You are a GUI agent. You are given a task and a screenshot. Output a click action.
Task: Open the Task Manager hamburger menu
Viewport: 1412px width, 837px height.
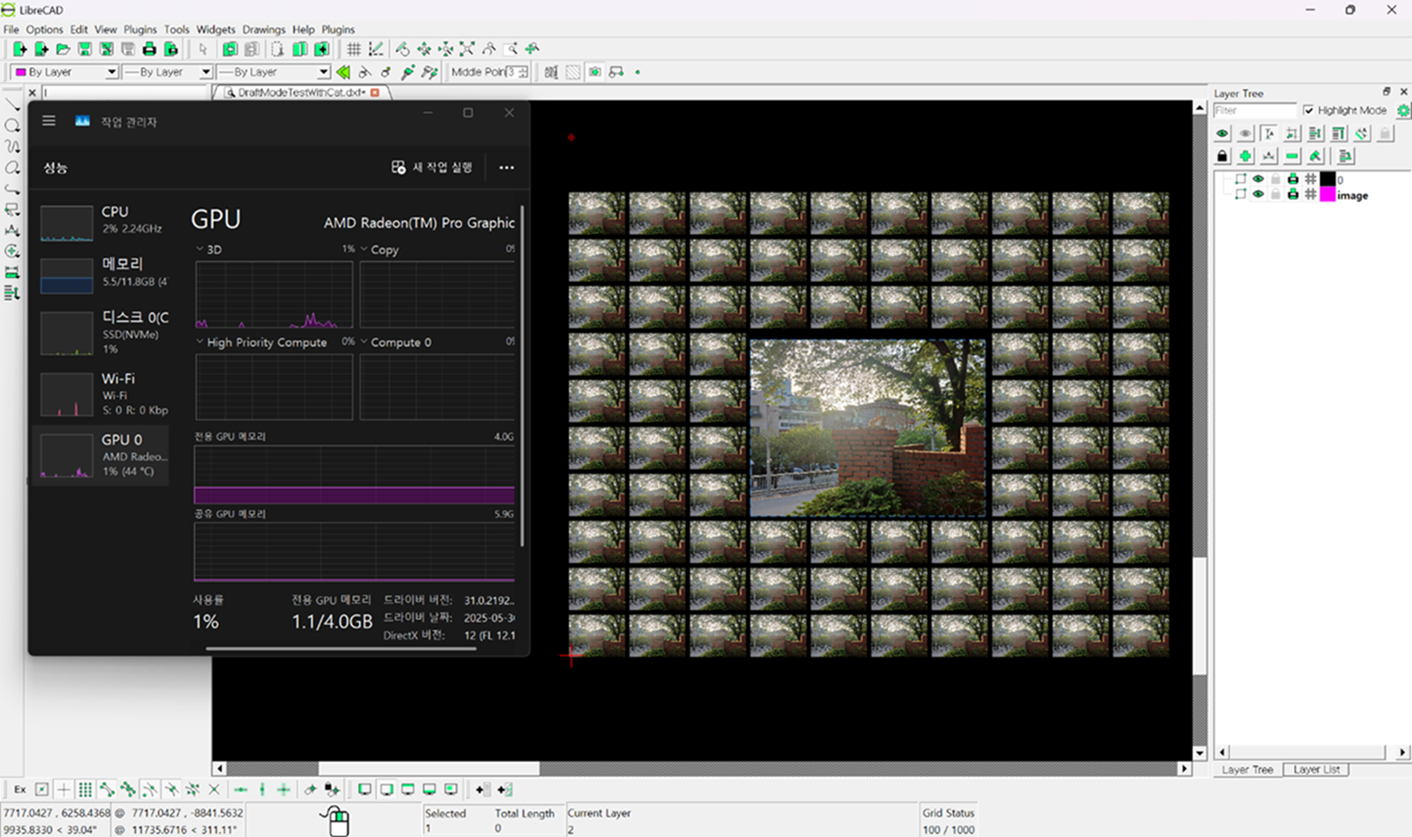coord(49,121)
